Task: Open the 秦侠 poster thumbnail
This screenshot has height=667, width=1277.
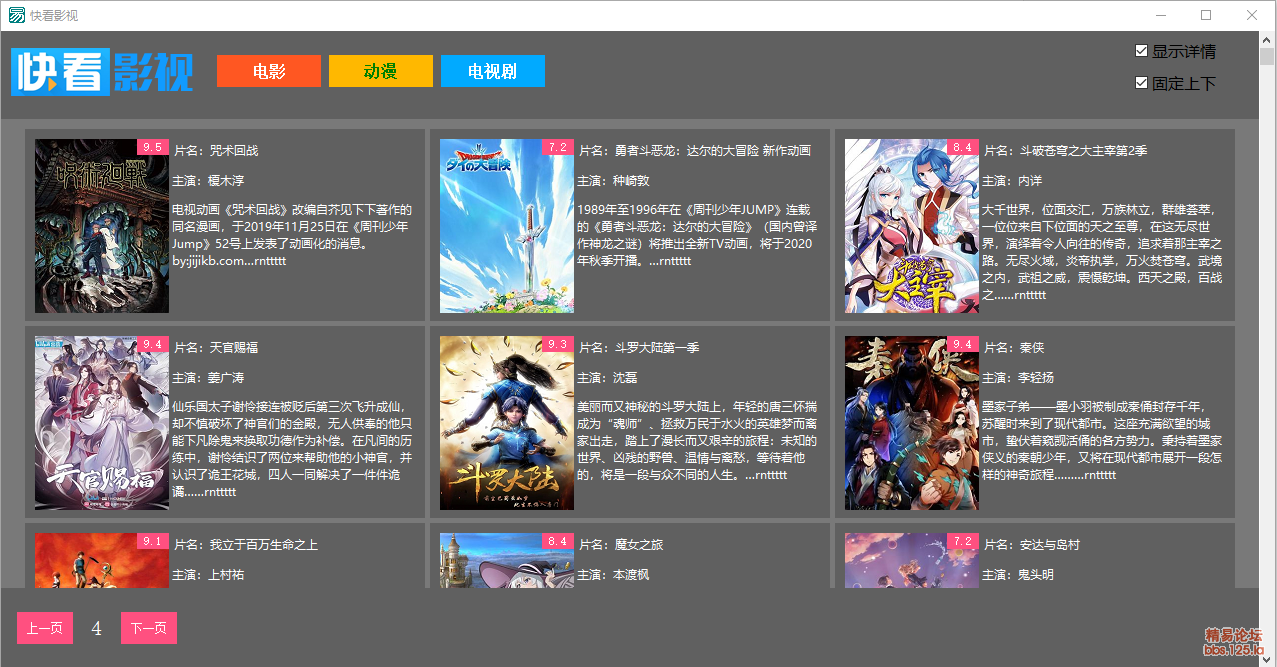Action: click(x=912, y=423)
